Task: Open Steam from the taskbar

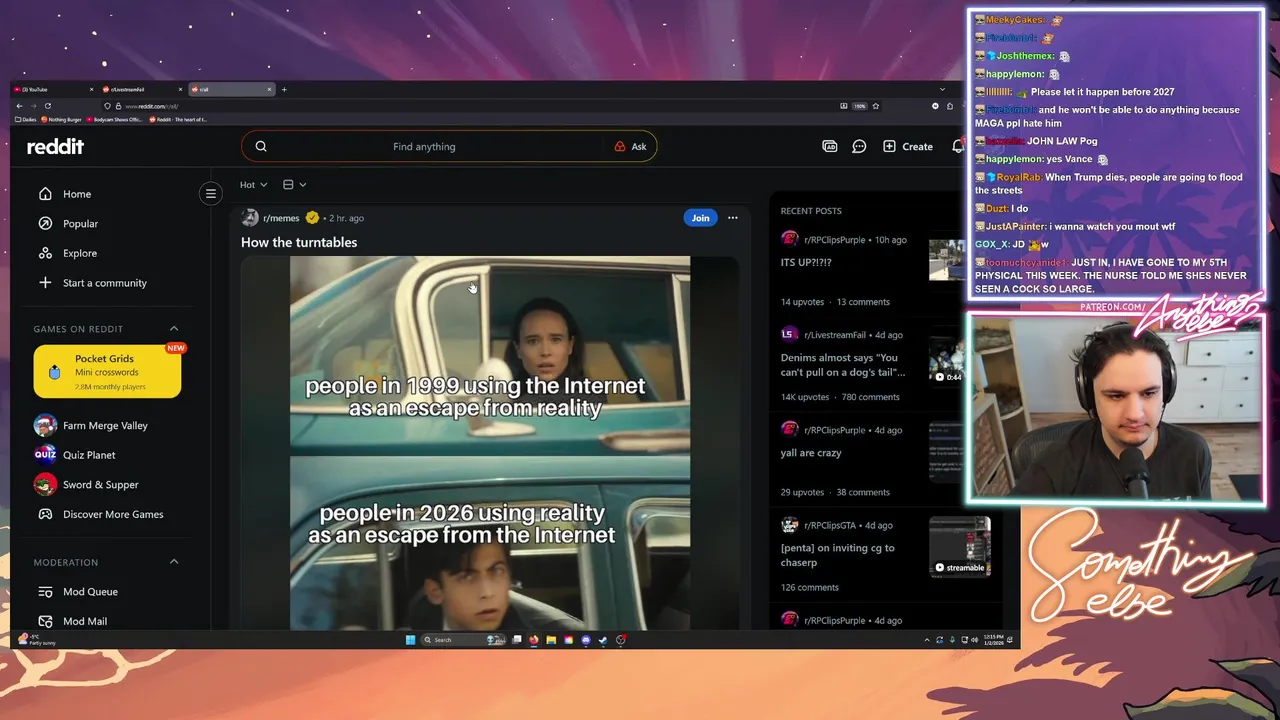Action: tap(603, 640)
